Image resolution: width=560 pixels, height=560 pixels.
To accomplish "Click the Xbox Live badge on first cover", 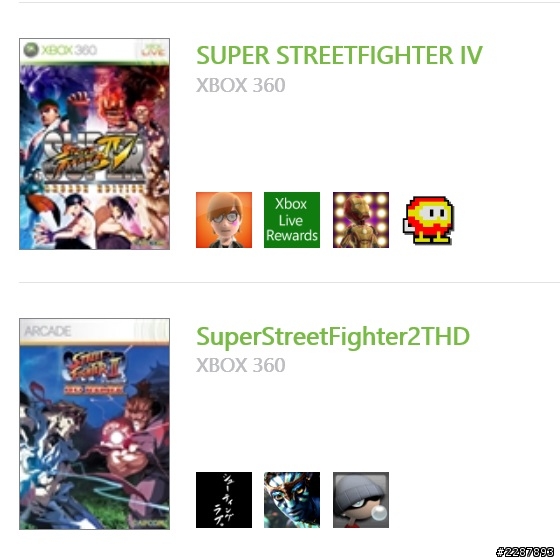I will tap(152, 50).
